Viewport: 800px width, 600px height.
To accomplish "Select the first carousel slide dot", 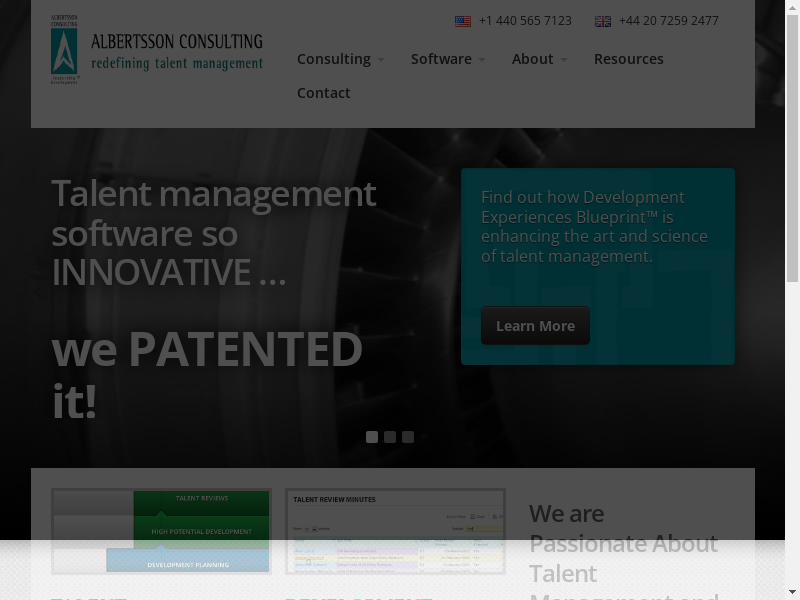I will pyautogui.click(x=372, y=437).
